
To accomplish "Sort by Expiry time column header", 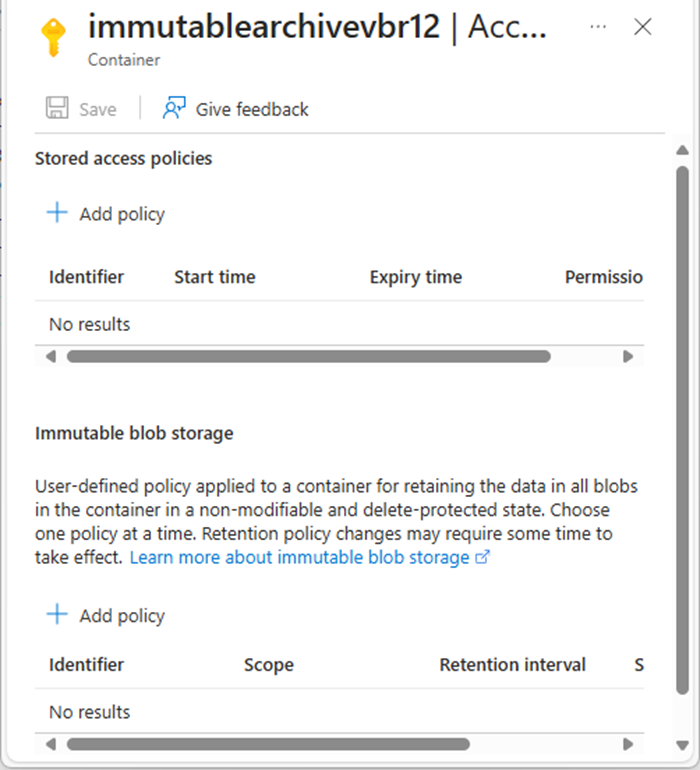I will coord(415,277).
